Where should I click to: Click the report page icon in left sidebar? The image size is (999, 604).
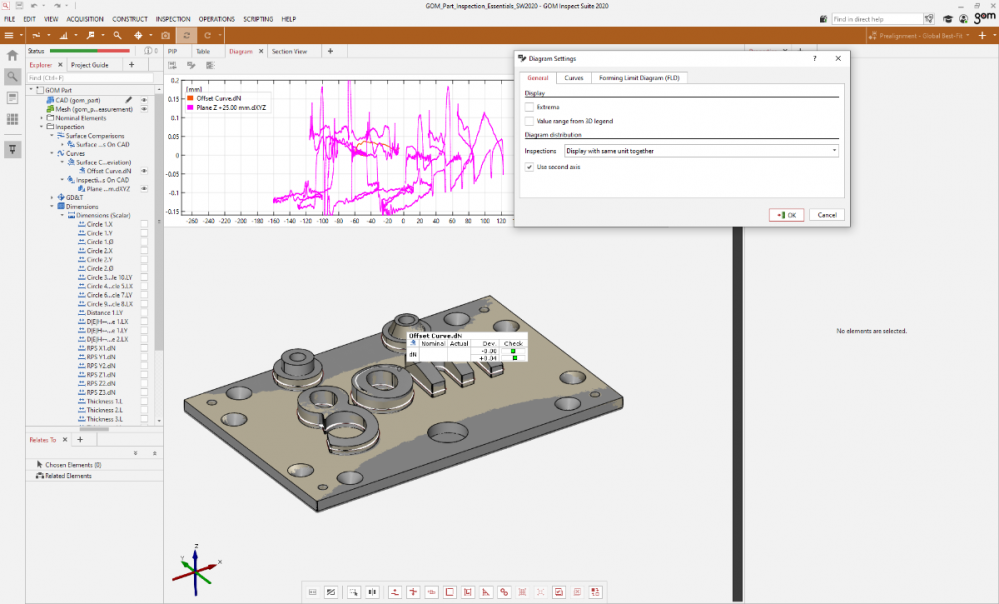tap(12, 97)
